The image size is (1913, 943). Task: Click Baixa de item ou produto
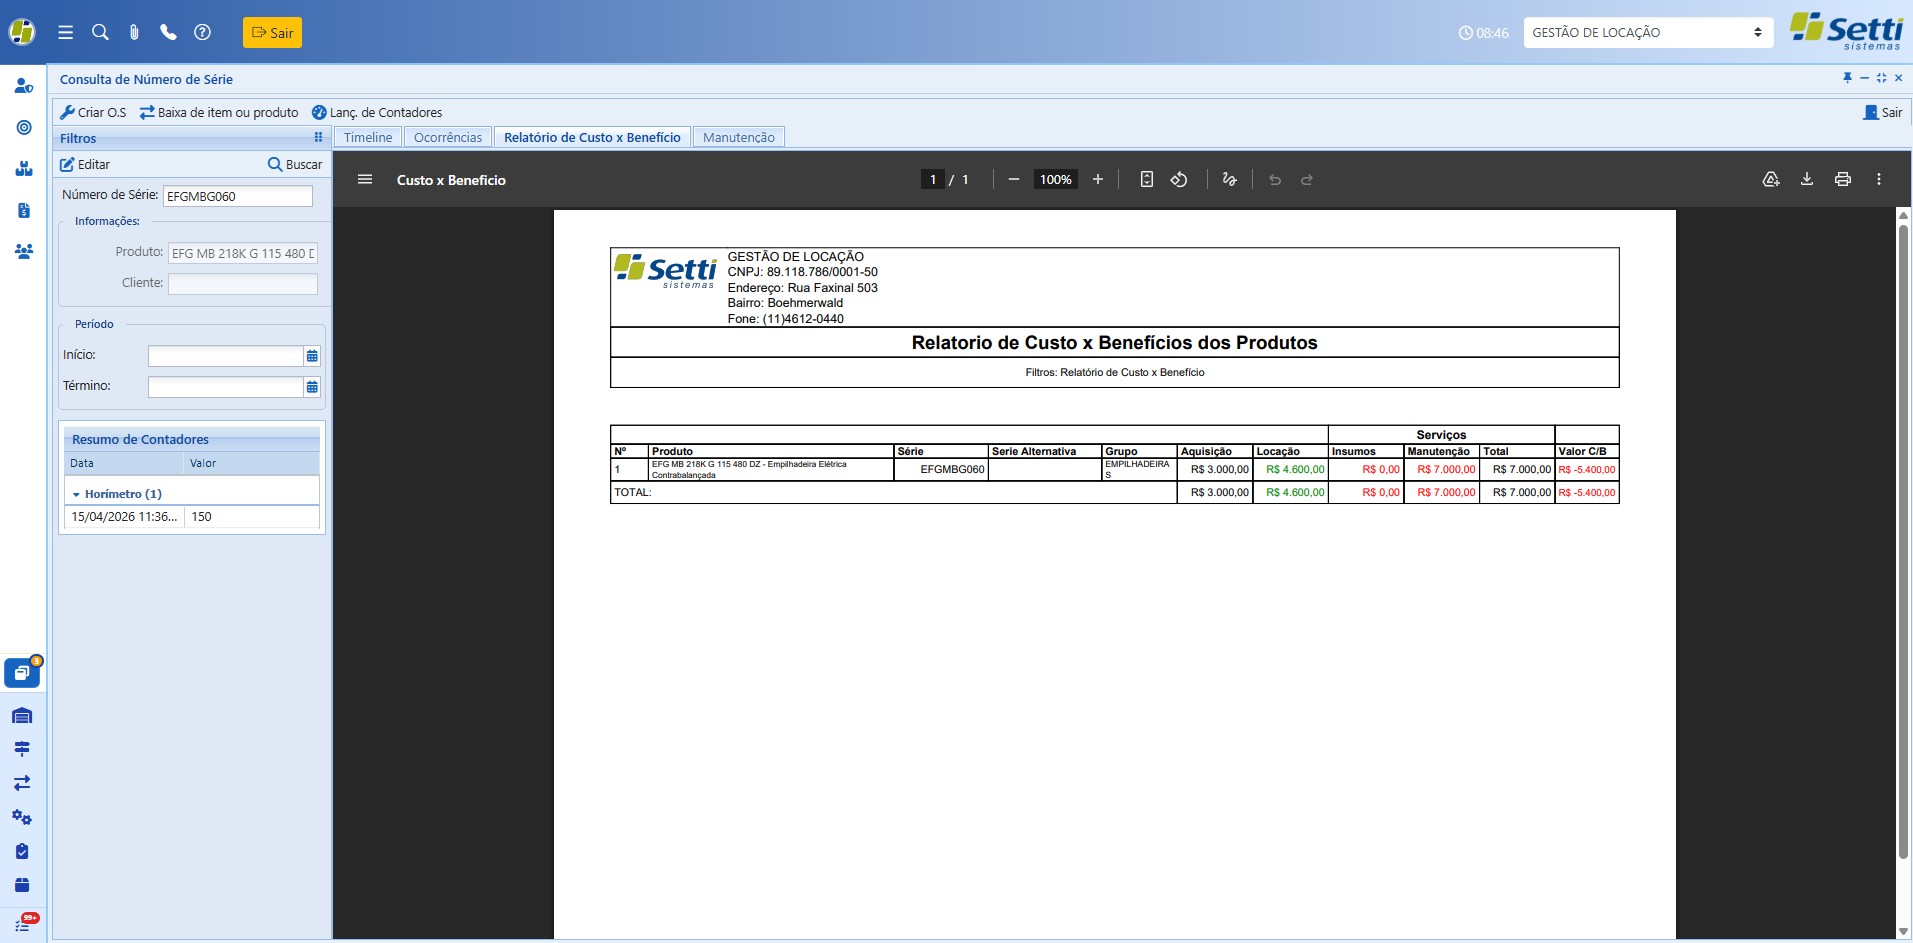pyautogui.click(x=219, y=113)
